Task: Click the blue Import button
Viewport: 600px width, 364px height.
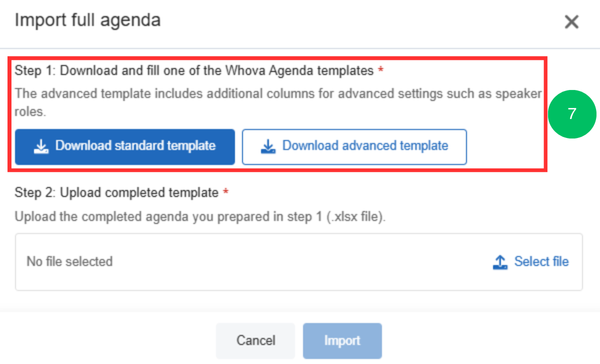Action: (x=342, y=341)
